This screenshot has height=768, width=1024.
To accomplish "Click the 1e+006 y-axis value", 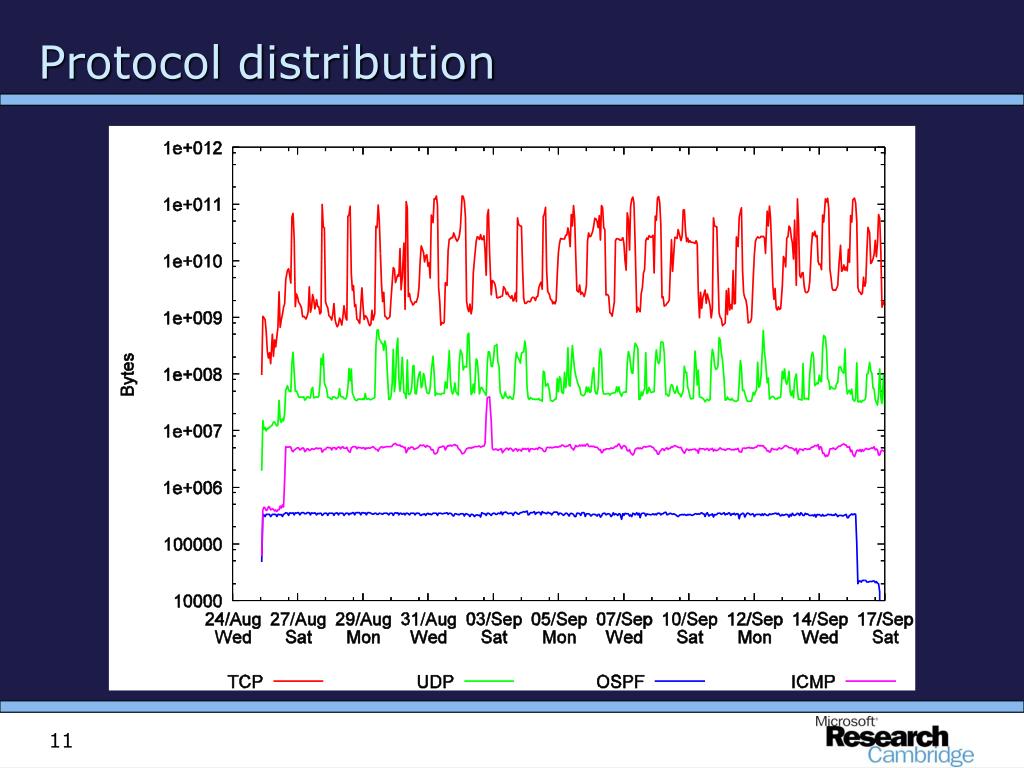I will pyautogui.click(x=193, y=488).
